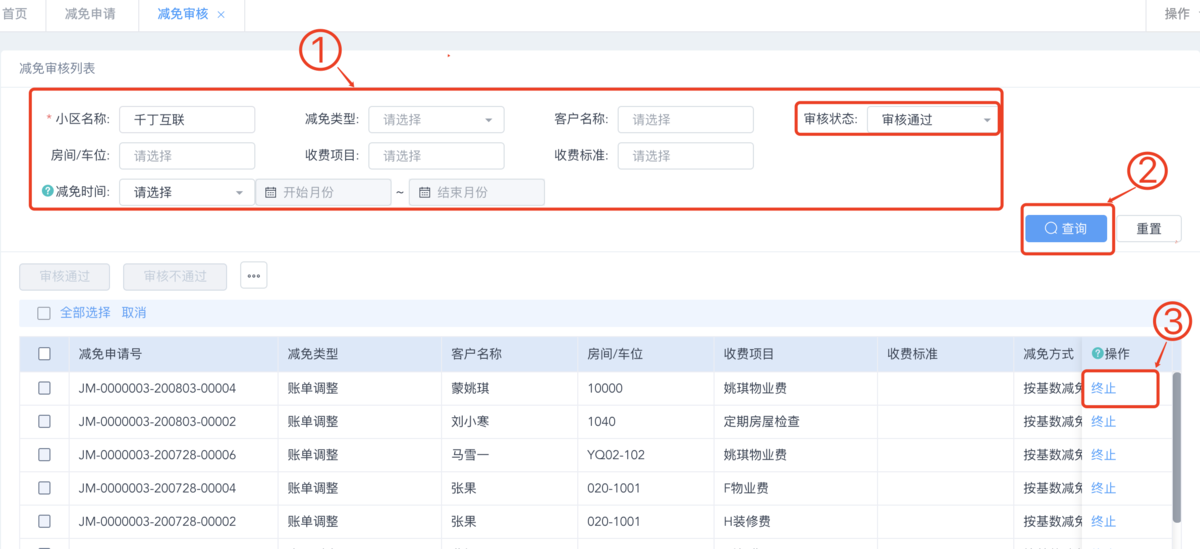Toggle the table header select-all checkbox
Image resolution: width=1200 pixels, height=549 pixels.
point(44,354)
